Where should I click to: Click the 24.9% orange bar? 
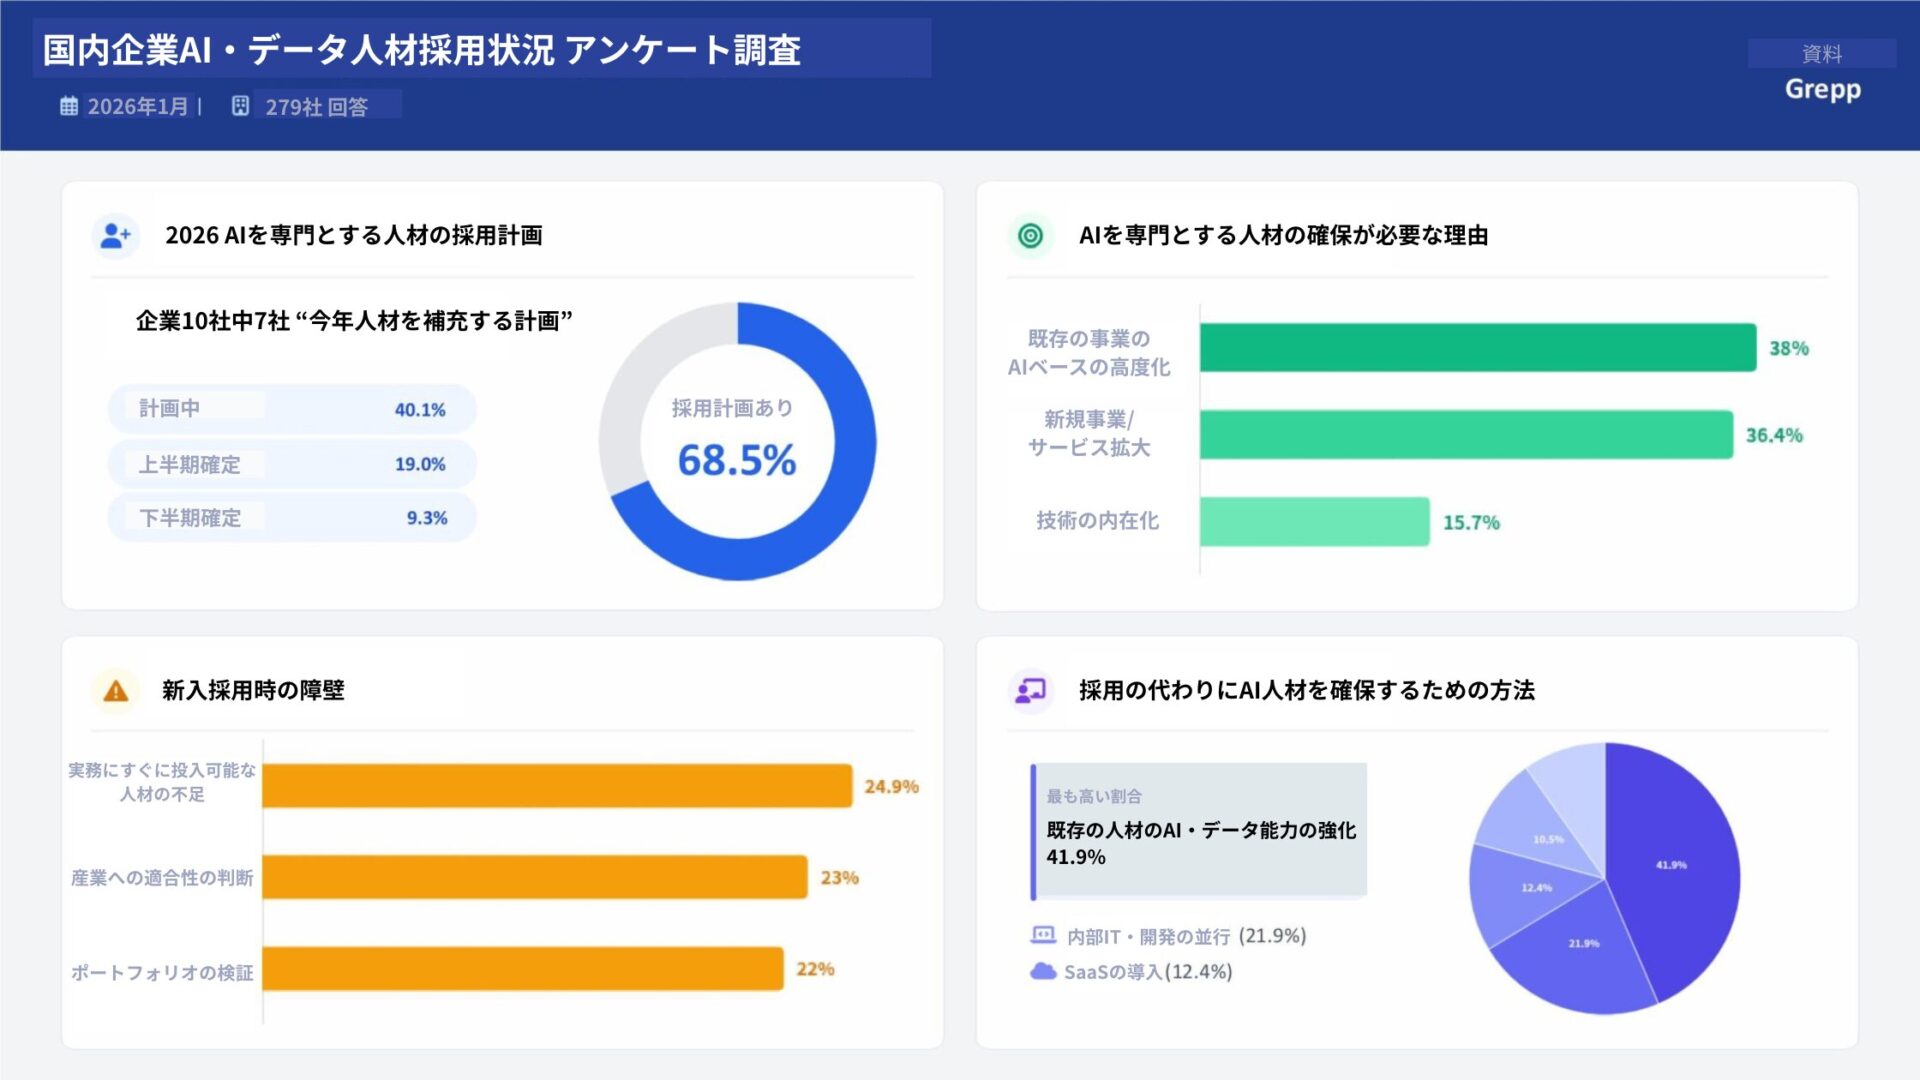557,786
